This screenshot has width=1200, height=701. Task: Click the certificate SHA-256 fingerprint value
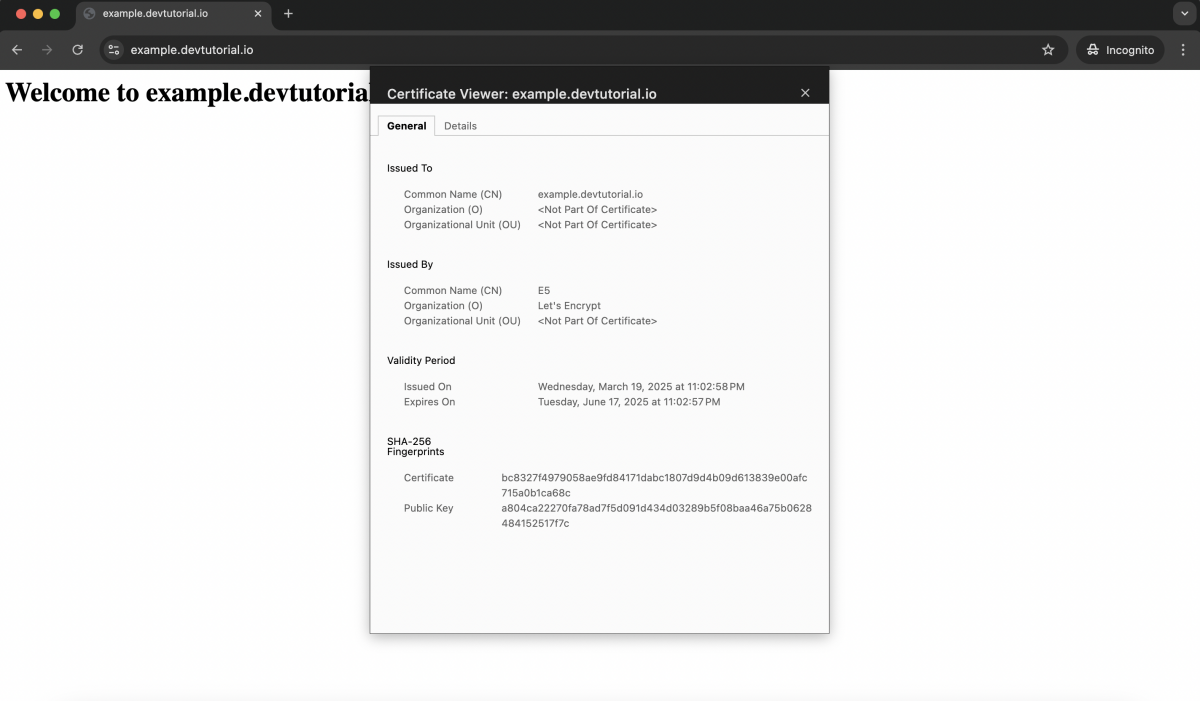click(x=654, y=485)
